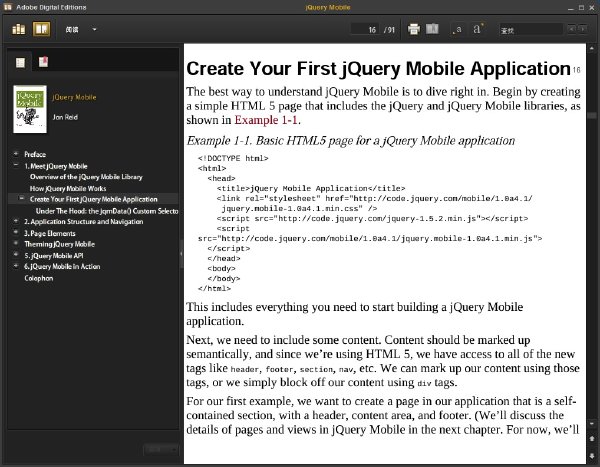Click the dimmed button at panel bottom
Screen dimensions: 600x467
[x=161, y=449]
